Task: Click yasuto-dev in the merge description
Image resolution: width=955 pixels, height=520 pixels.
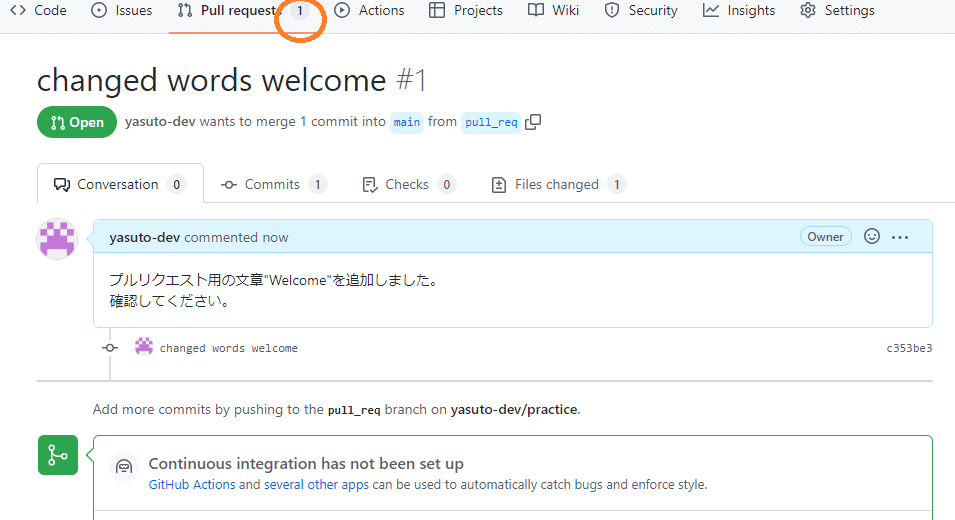Action: pos(160,122)
